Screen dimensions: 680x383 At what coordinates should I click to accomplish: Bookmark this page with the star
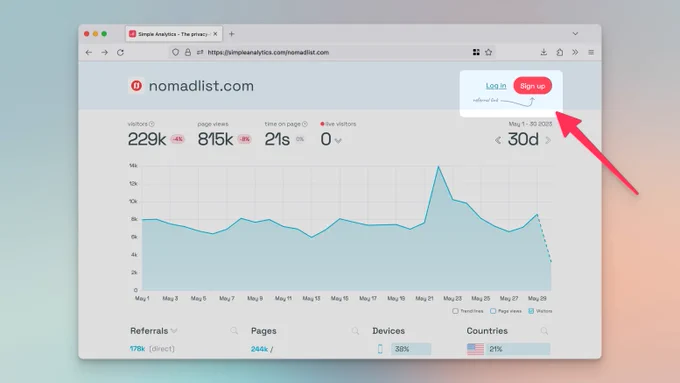tap(489, 52)
